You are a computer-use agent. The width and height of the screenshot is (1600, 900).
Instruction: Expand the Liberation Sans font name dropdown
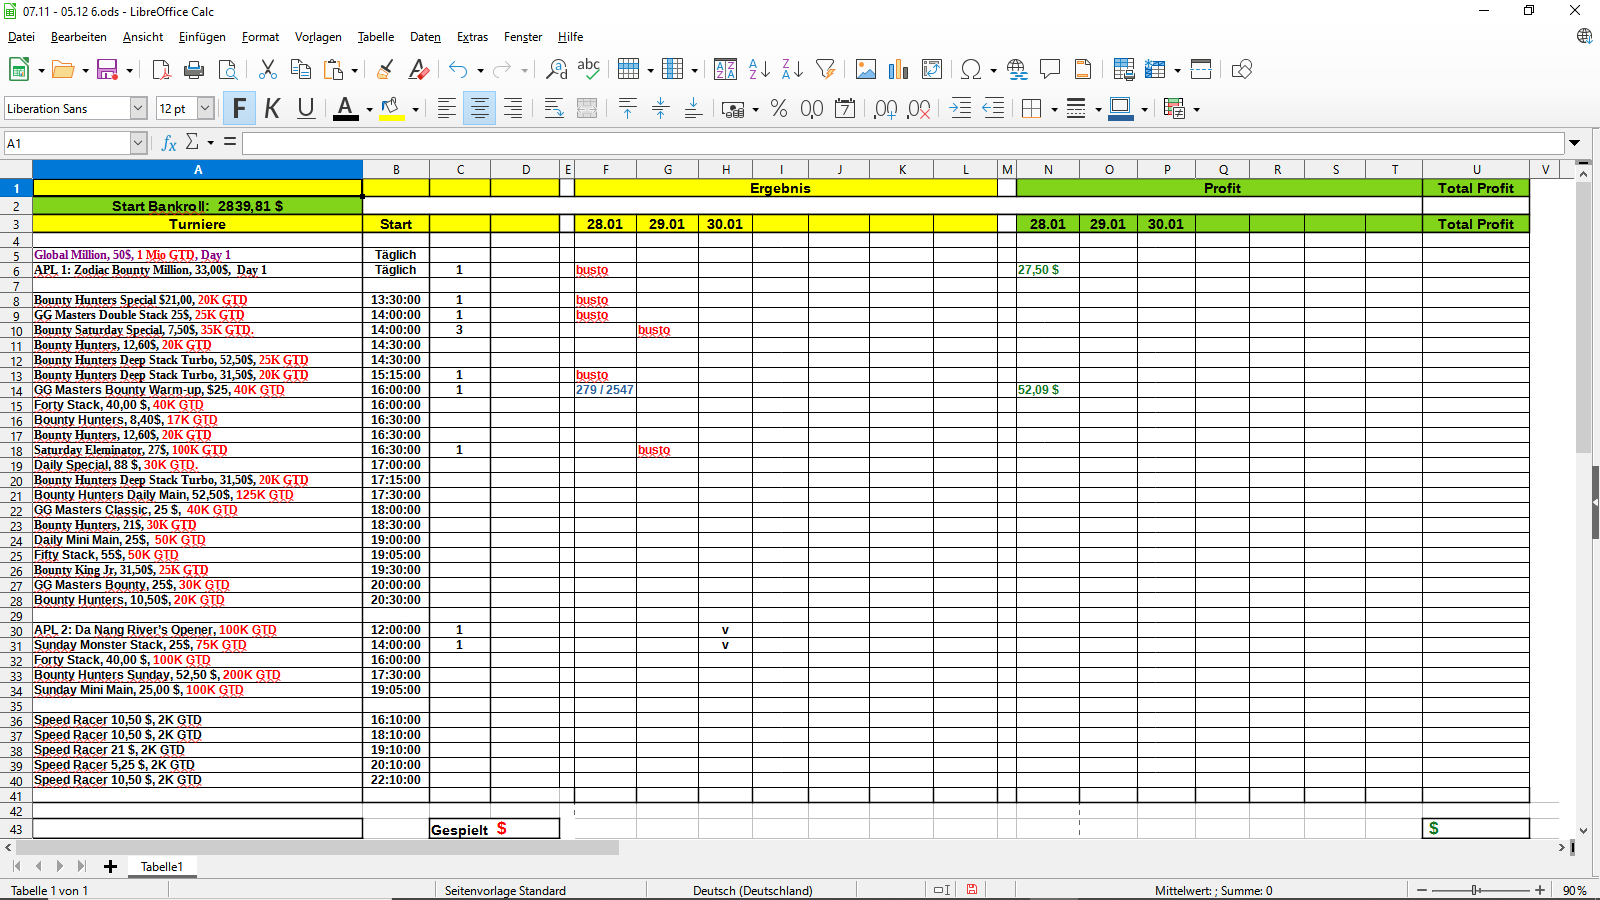139,108
